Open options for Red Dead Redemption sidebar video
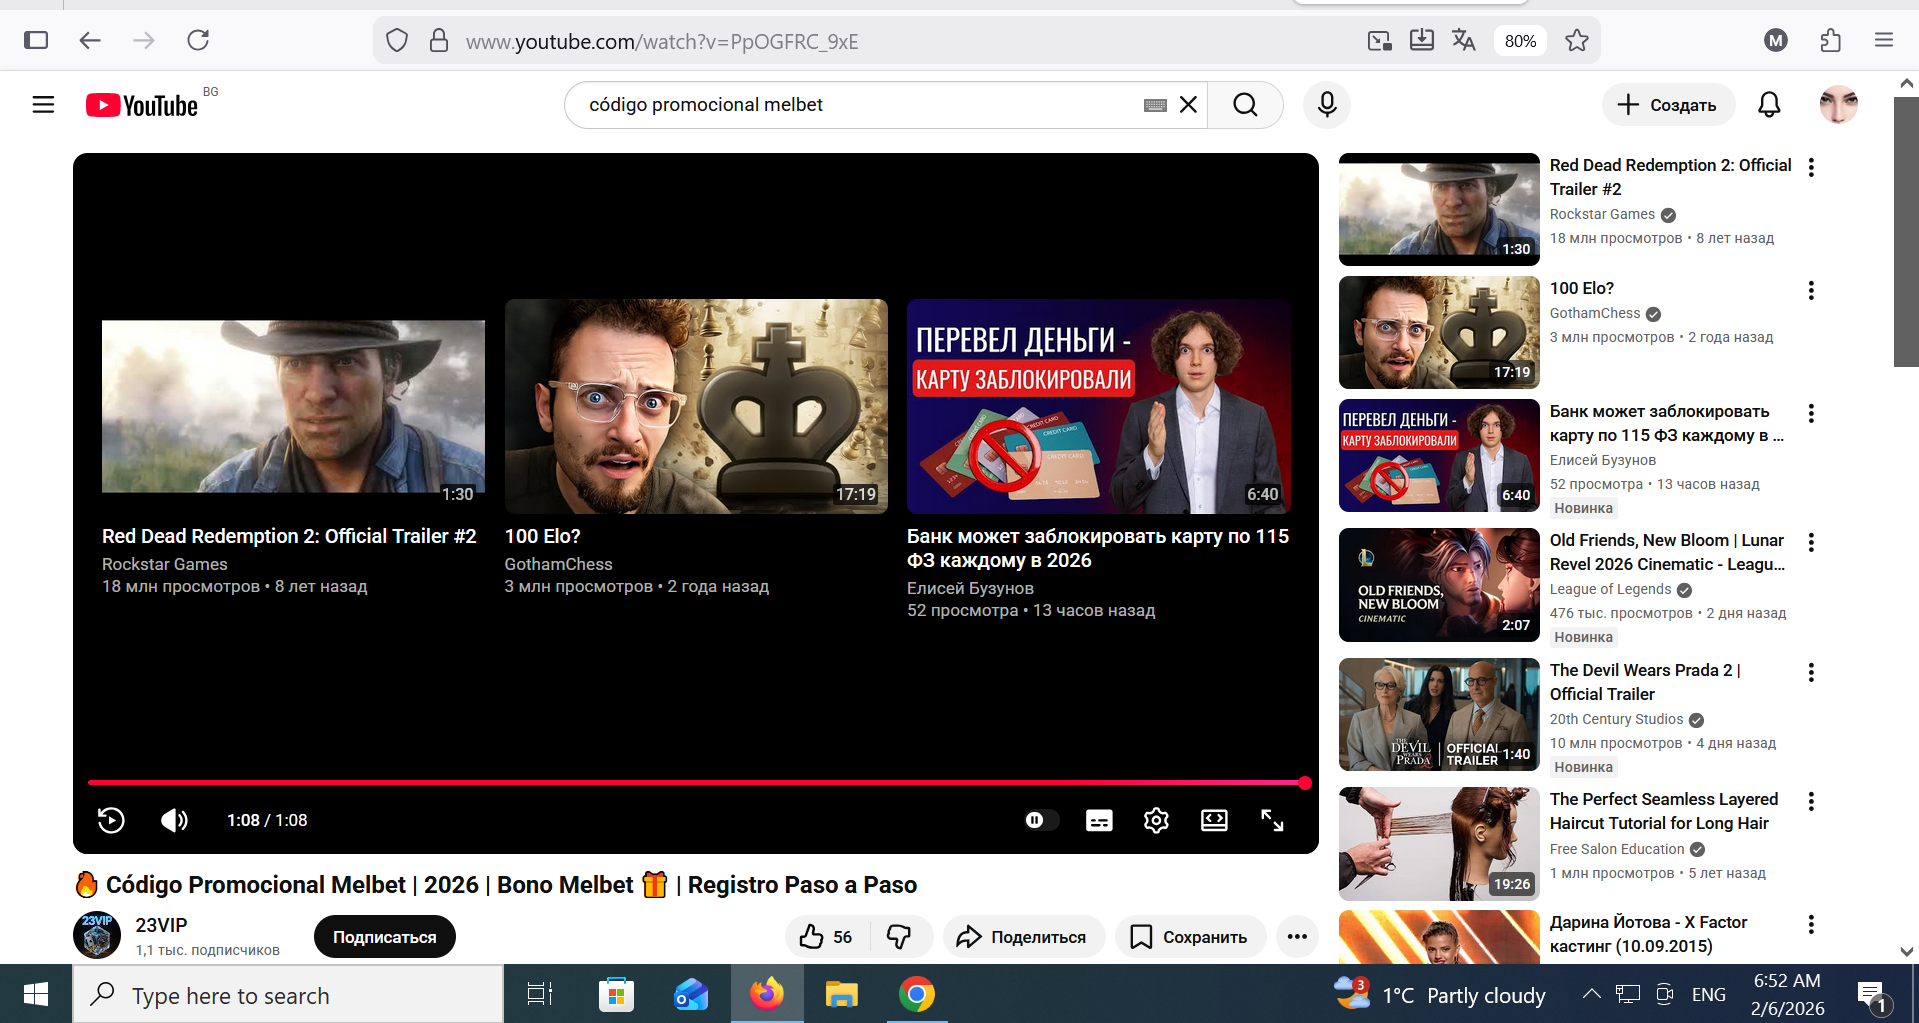This screenshot has width=1919, height=1023. click(1811, 167)
